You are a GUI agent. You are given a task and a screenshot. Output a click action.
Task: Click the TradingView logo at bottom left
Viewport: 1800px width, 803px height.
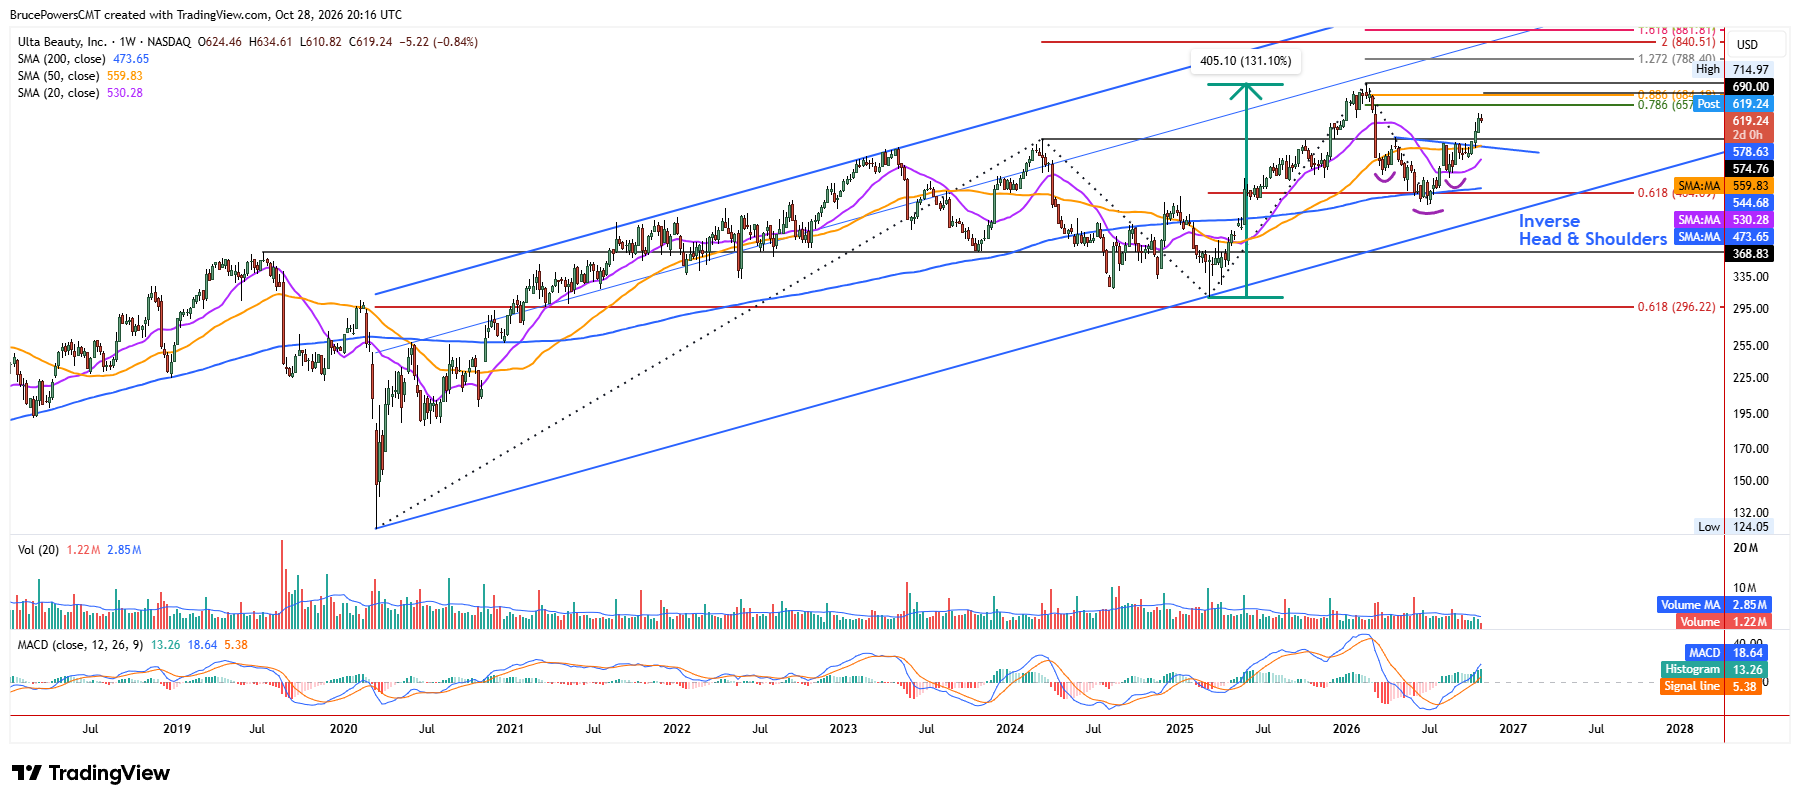90,773
